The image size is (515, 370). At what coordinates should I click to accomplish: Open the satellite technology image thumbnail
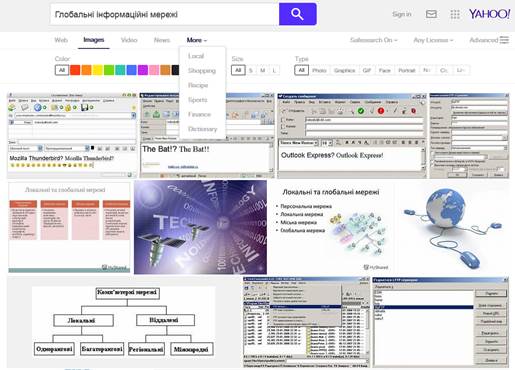[200, 227]
